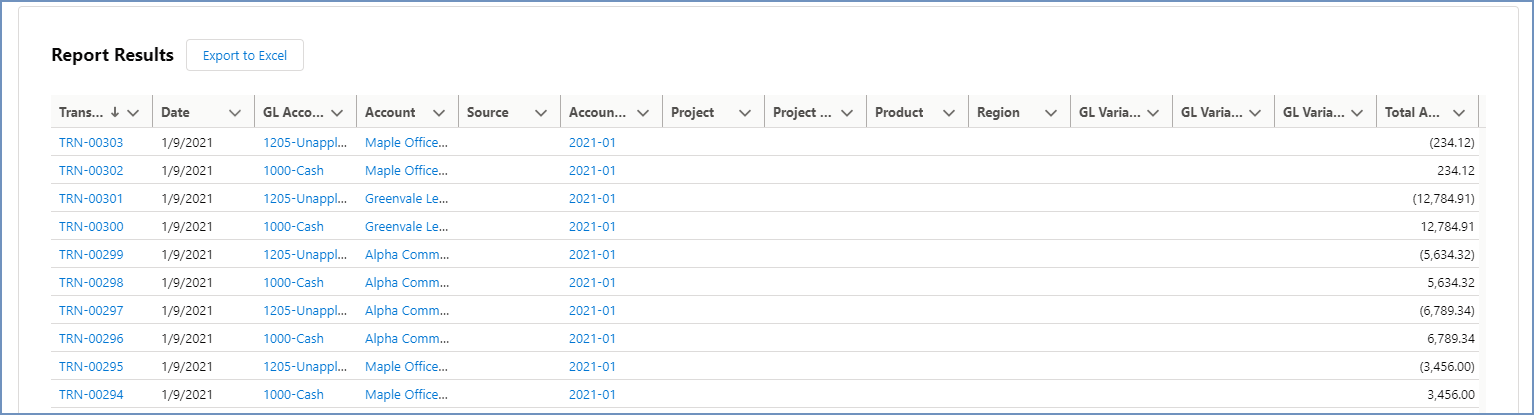Click the Export to Excel button
Screen dimensions: 1534x415
(x=244, y=56)
